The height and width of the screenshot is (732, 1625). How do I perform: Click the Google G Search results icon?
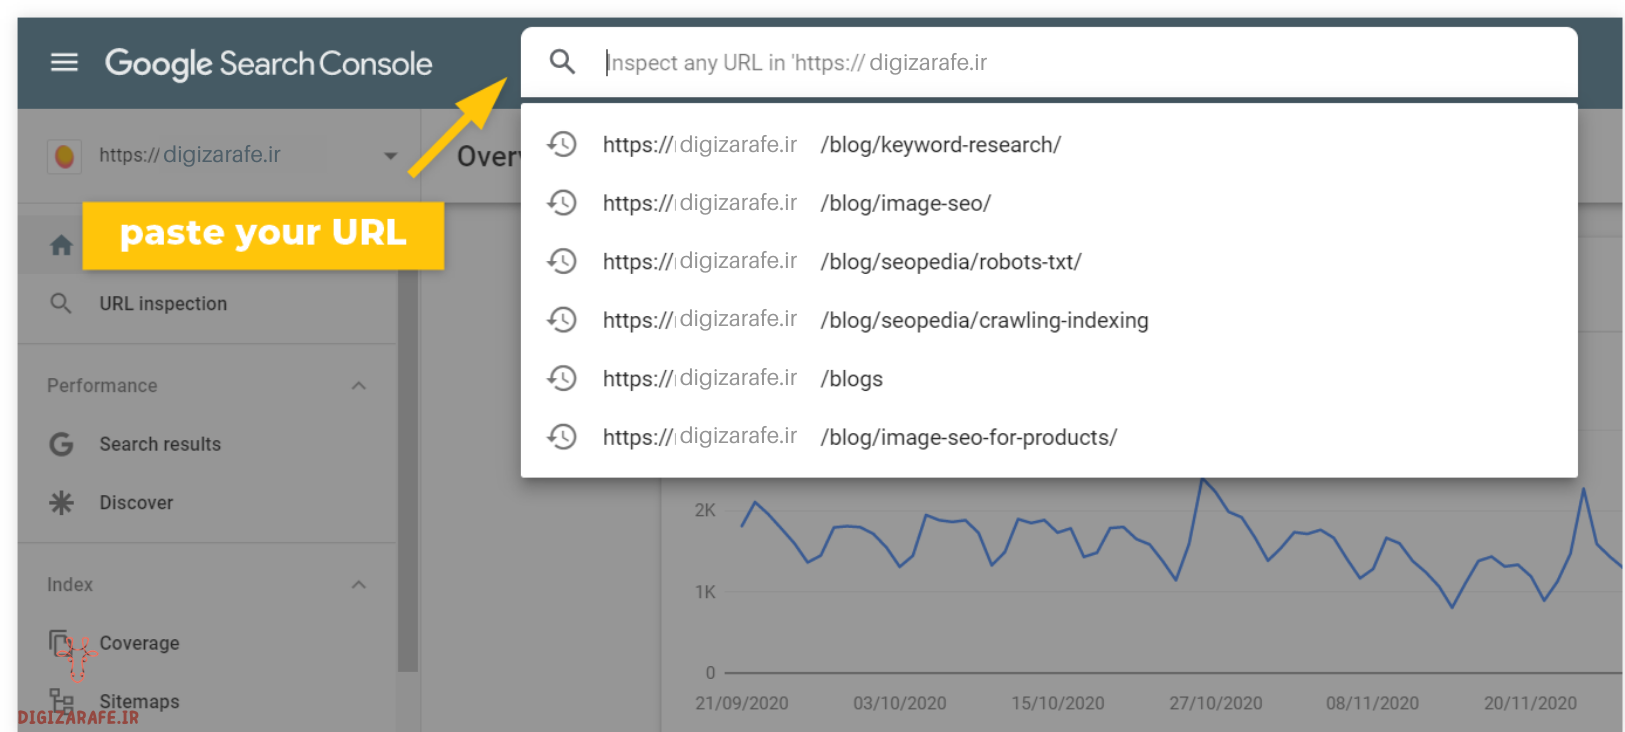coord(61,444)
